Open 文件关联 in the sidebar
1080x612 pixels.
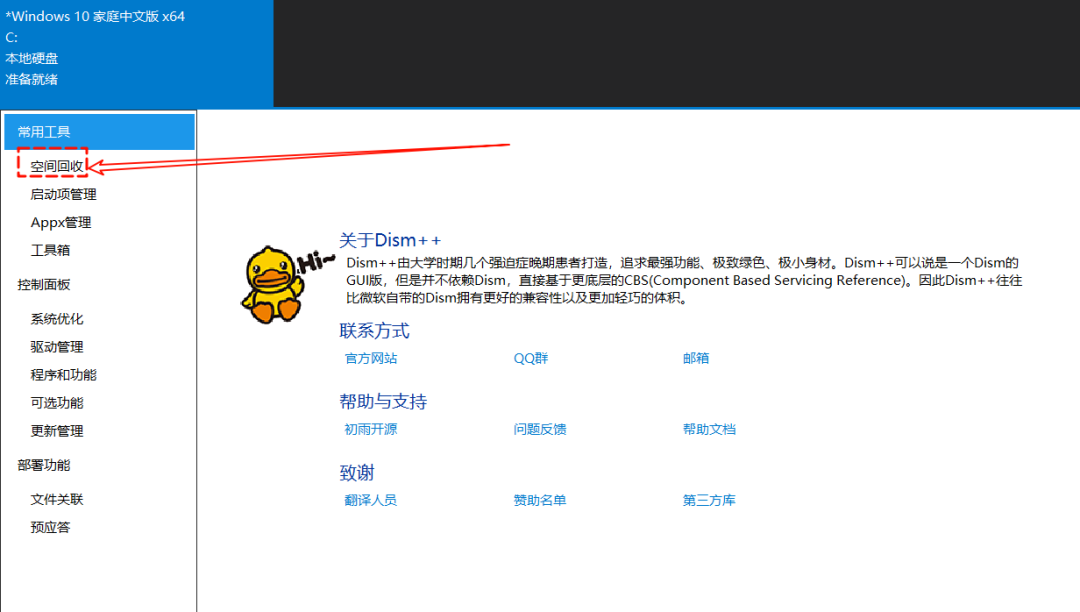pyautogui.click(x=56, y=499)
